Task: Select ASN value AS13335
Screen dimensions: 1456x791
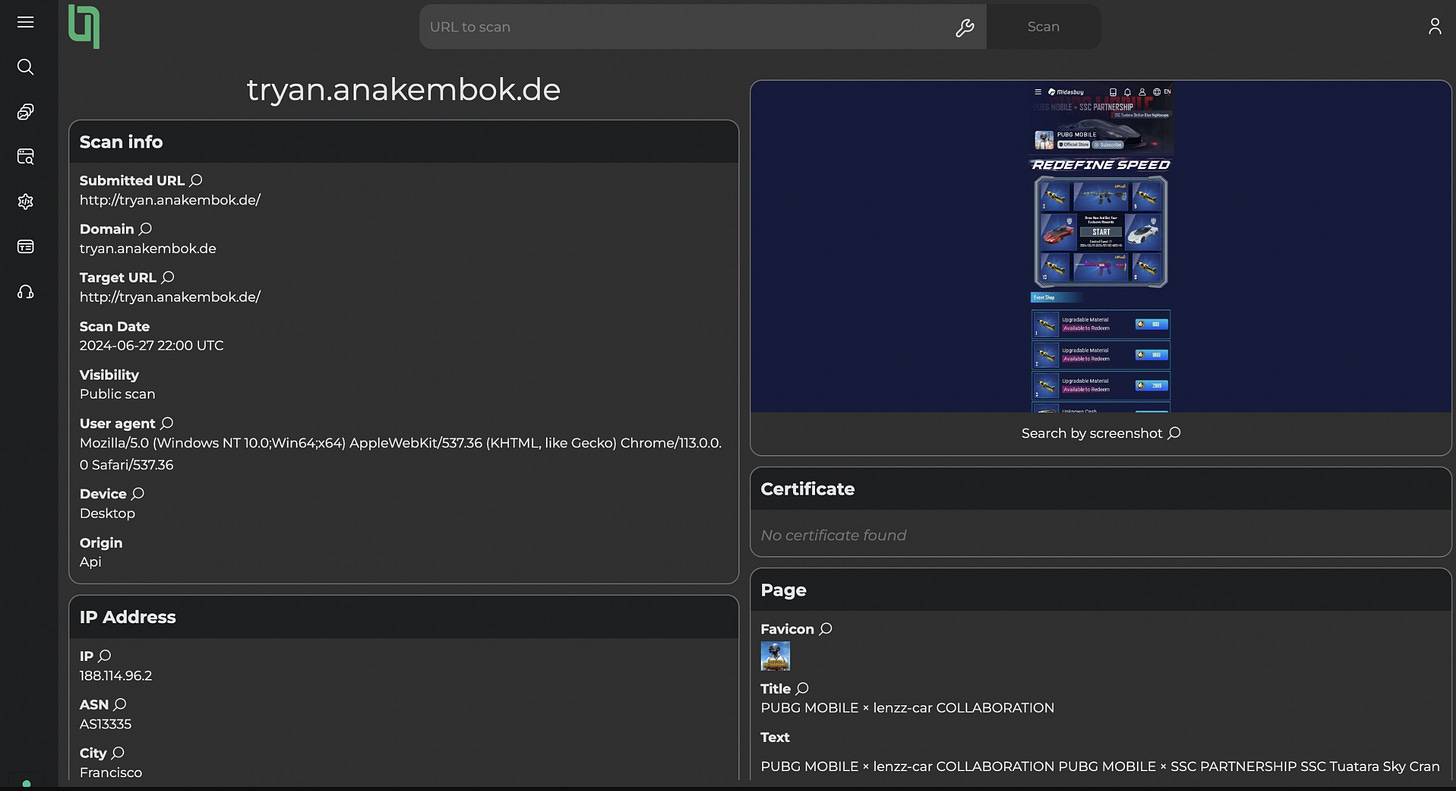Action: [x=105, y=724]
